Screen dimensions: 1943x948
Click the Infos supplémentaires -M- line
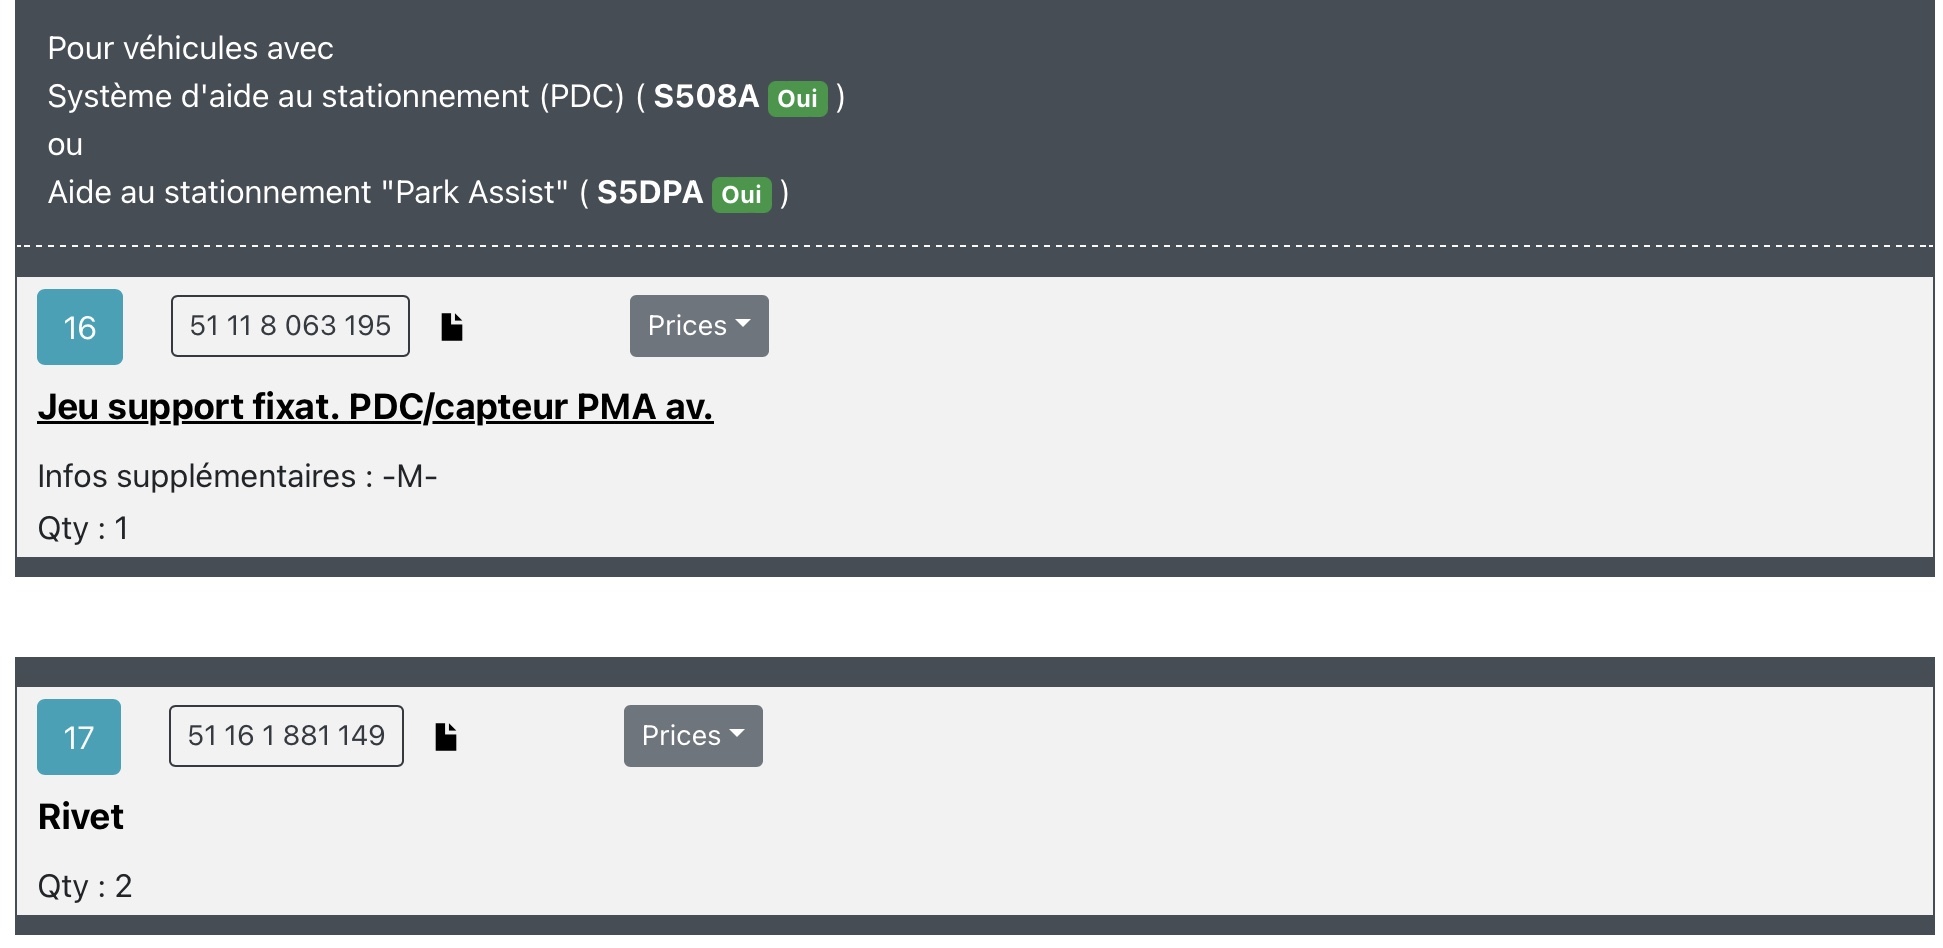[237, 476]
